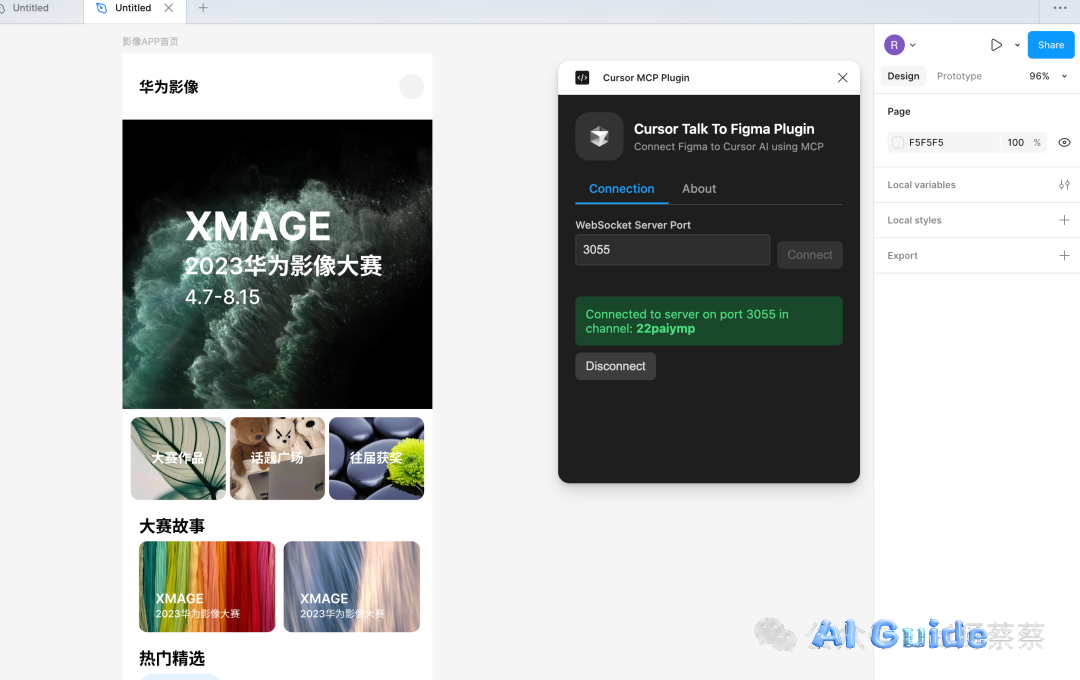Select the 影像APP首页 frame label
This screenshot has height=680, width=1080.
(150, 41)
